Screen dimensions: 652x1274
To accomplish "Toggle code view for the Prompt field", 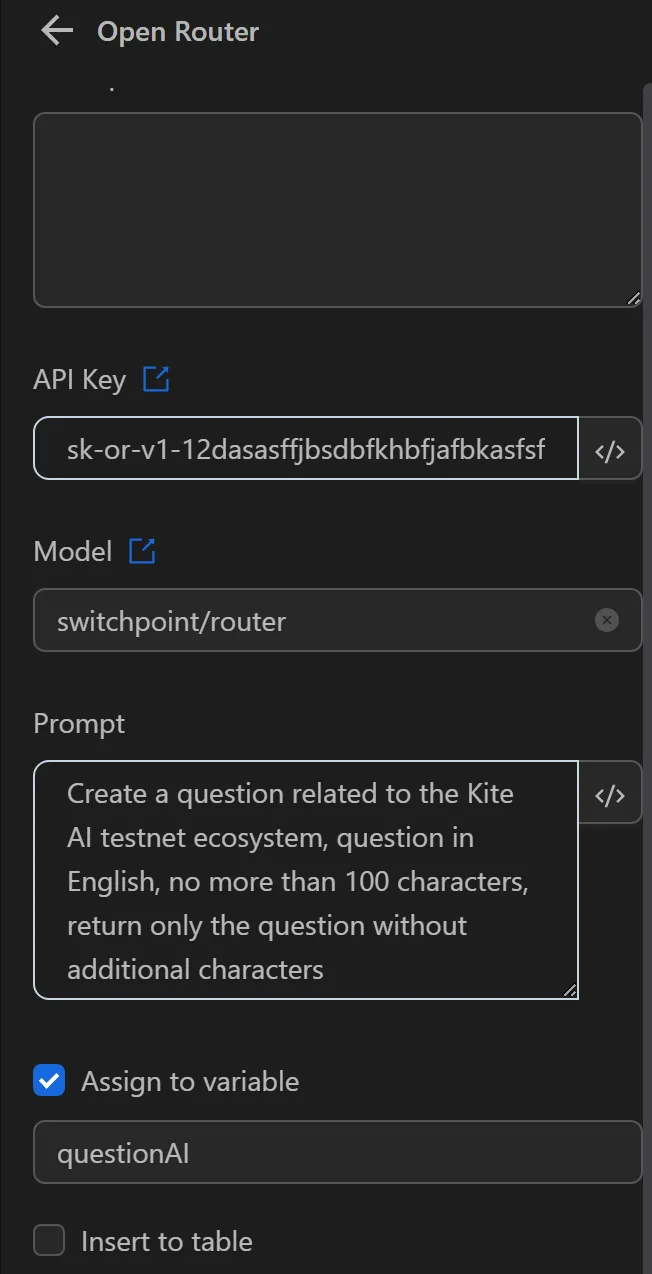I will tap(610, 793).
